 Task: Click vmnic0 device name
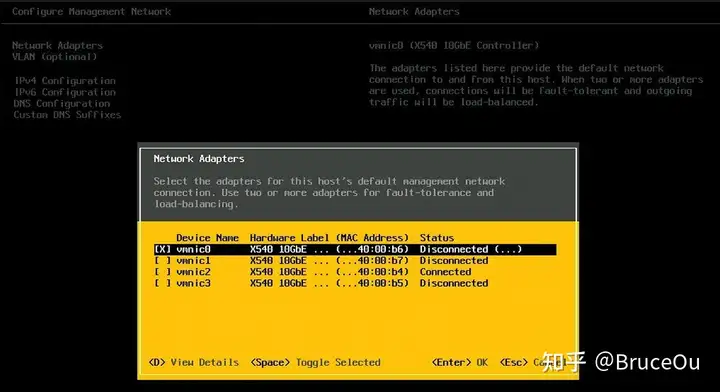(x=193, y=249)
